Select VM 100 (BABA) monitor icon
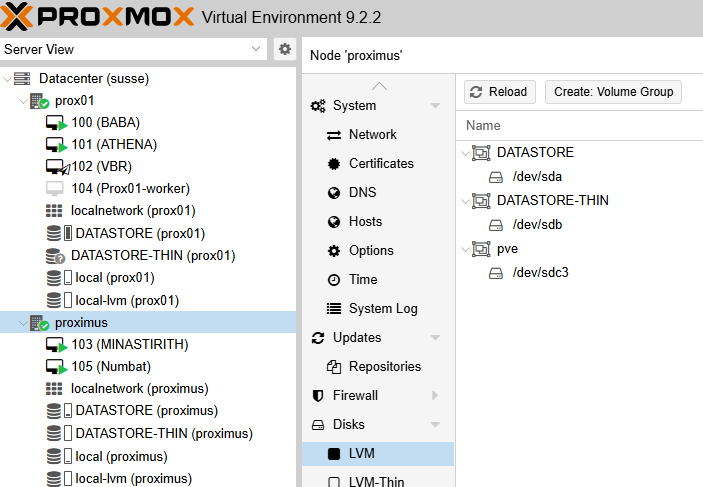703x487 pixels. click(56, 123)
